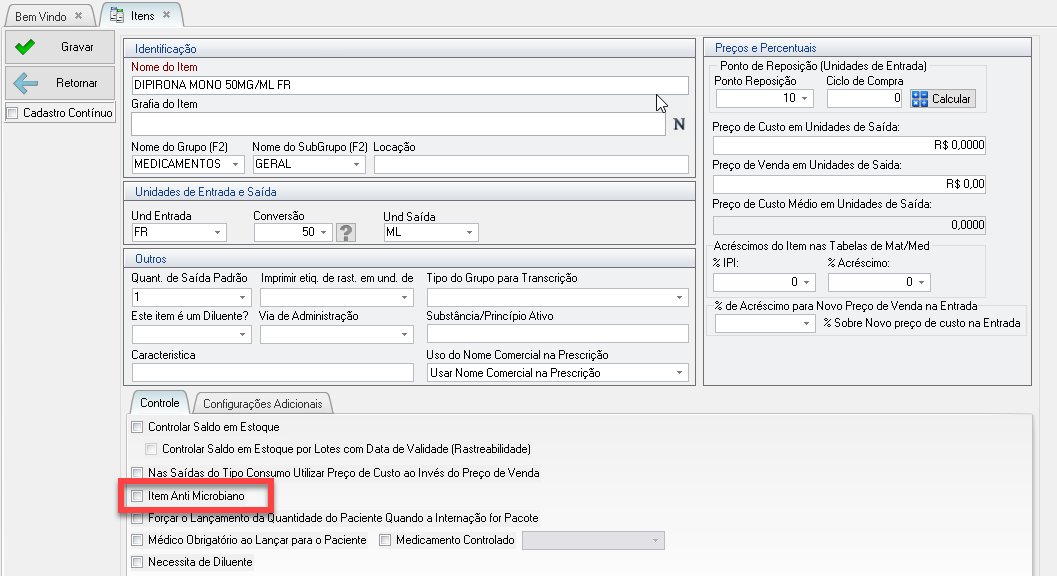
Task: Click the Retornar back arrow button
Action: click(59, 83)
